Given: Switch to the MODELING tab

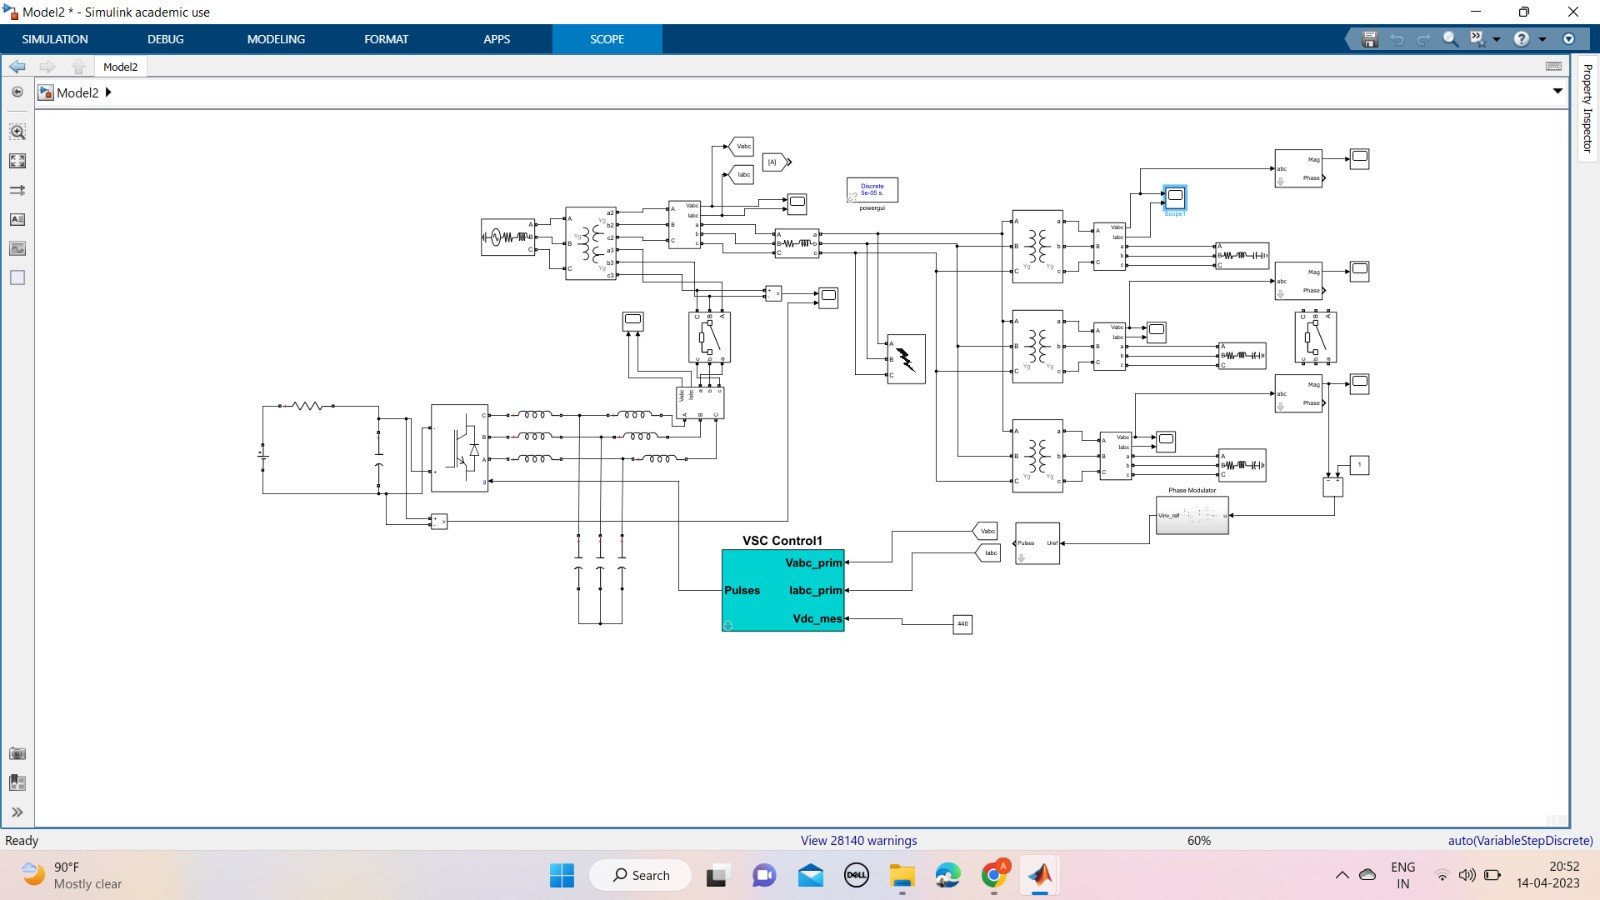Looking at the screenshot, I should click(x=276, y=39).
